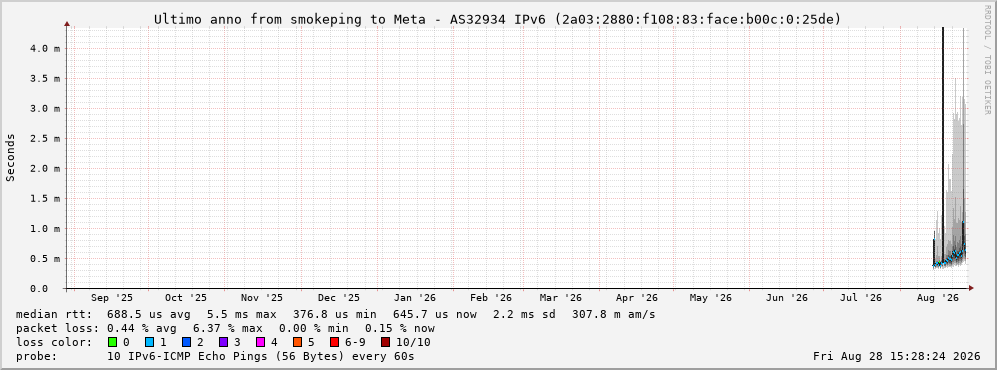
Task: Click the red 6-9 loss swatch
Action: (x=334, y=343)
